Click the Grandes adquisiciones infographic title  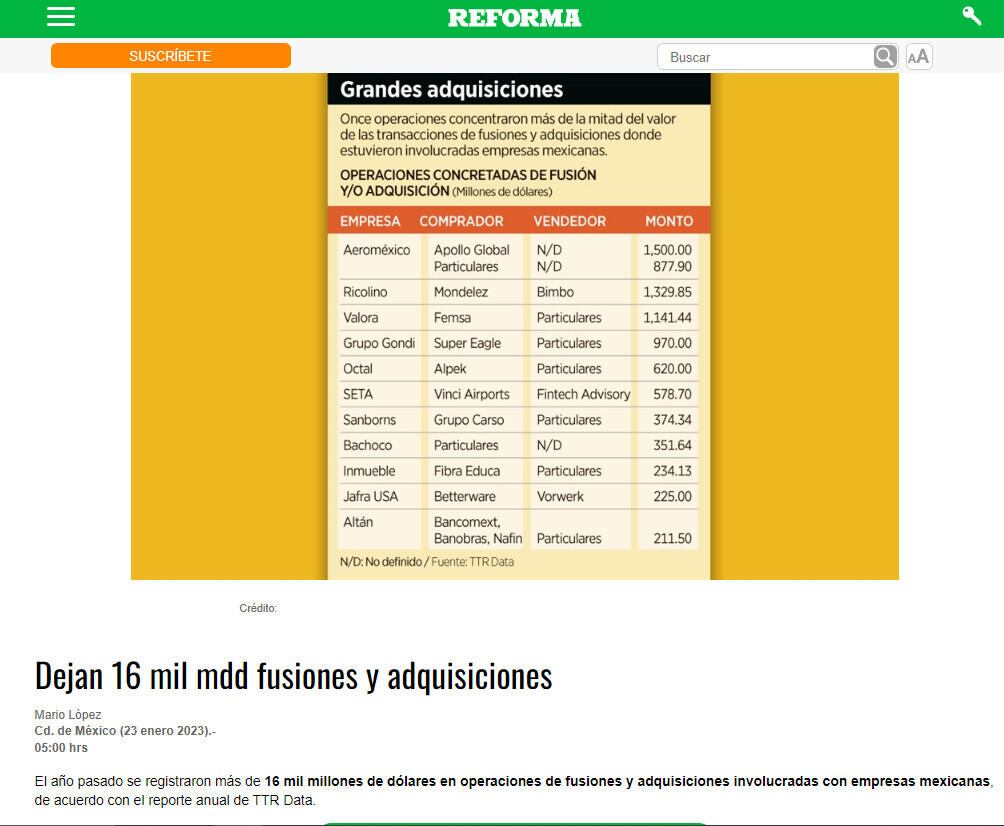[x=451, y=90]
